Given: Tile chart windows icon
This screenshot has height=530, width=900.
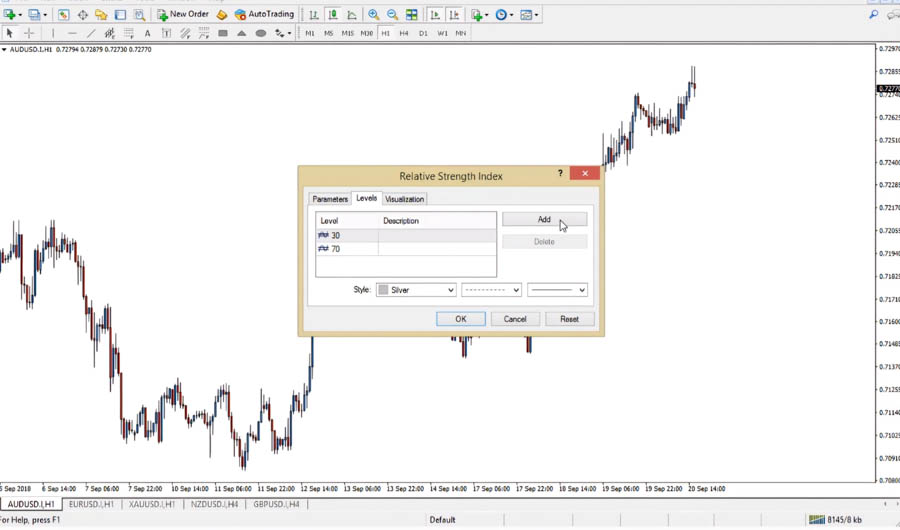Looking at the screenshot, I should [412, 14].
